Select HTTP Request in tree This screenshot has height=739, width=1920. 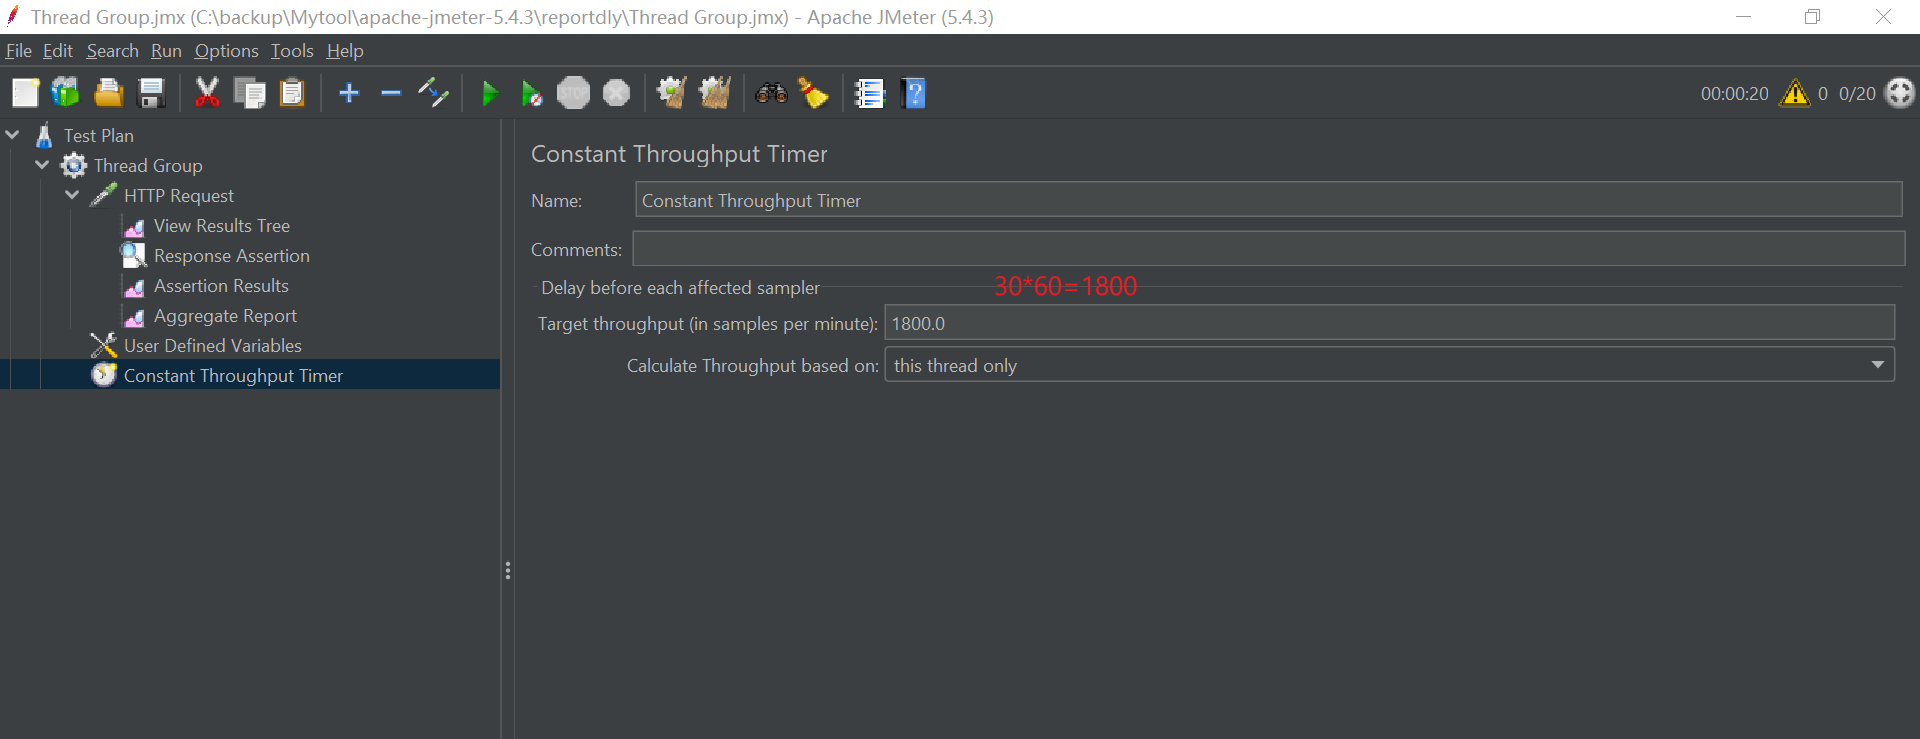click(x=178, y=195)
